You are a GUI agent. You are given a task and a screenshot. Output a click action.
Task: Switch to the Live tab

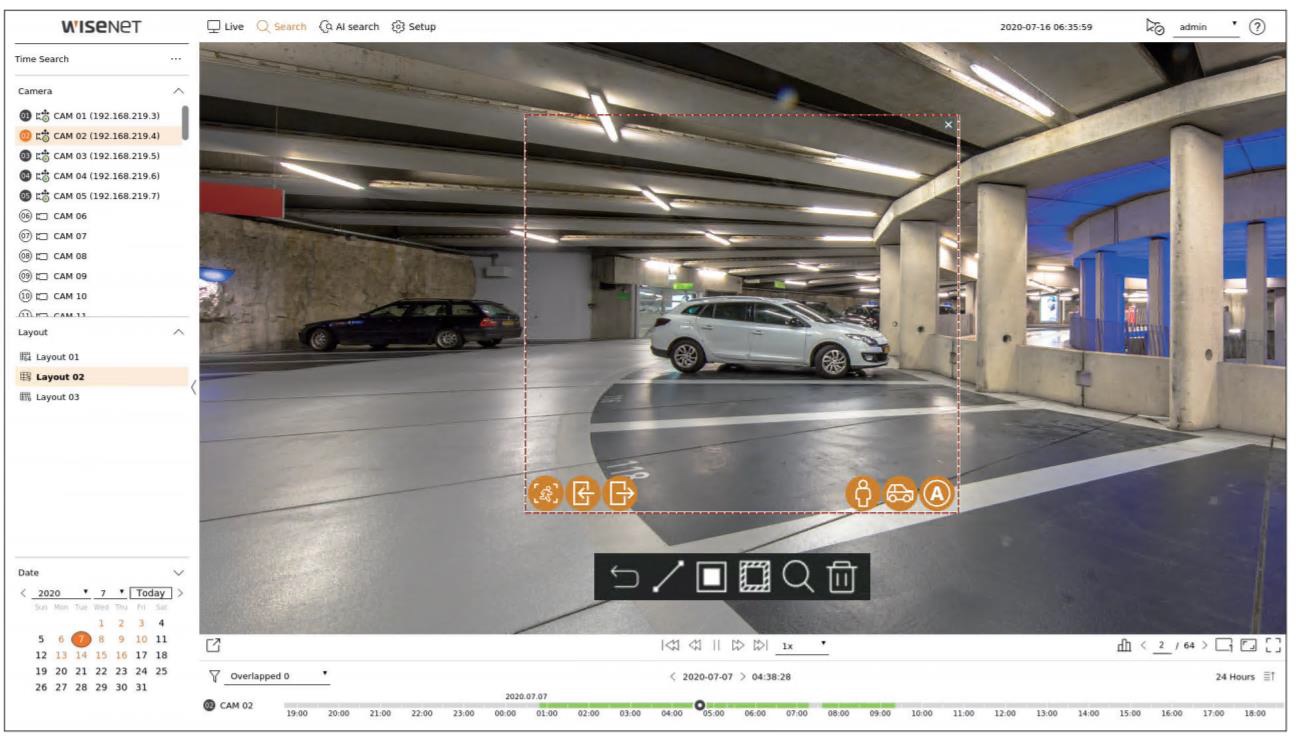(x=226, y=26)
